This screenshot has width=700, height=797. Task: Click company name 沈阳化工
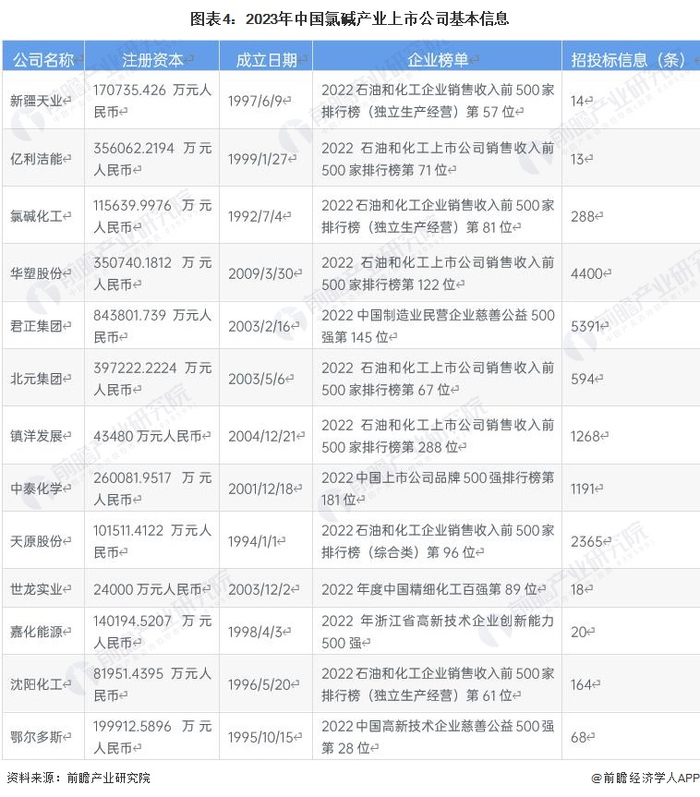[x=36, y=685]
